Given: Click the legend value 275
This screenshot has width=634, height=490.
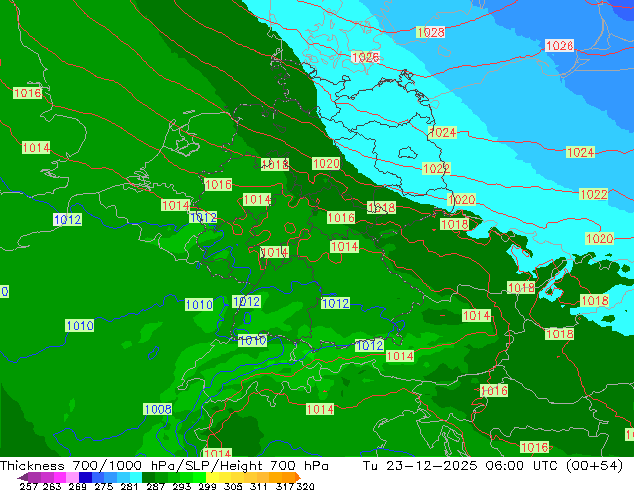Looking at the screenshot, I should [104, 486].
